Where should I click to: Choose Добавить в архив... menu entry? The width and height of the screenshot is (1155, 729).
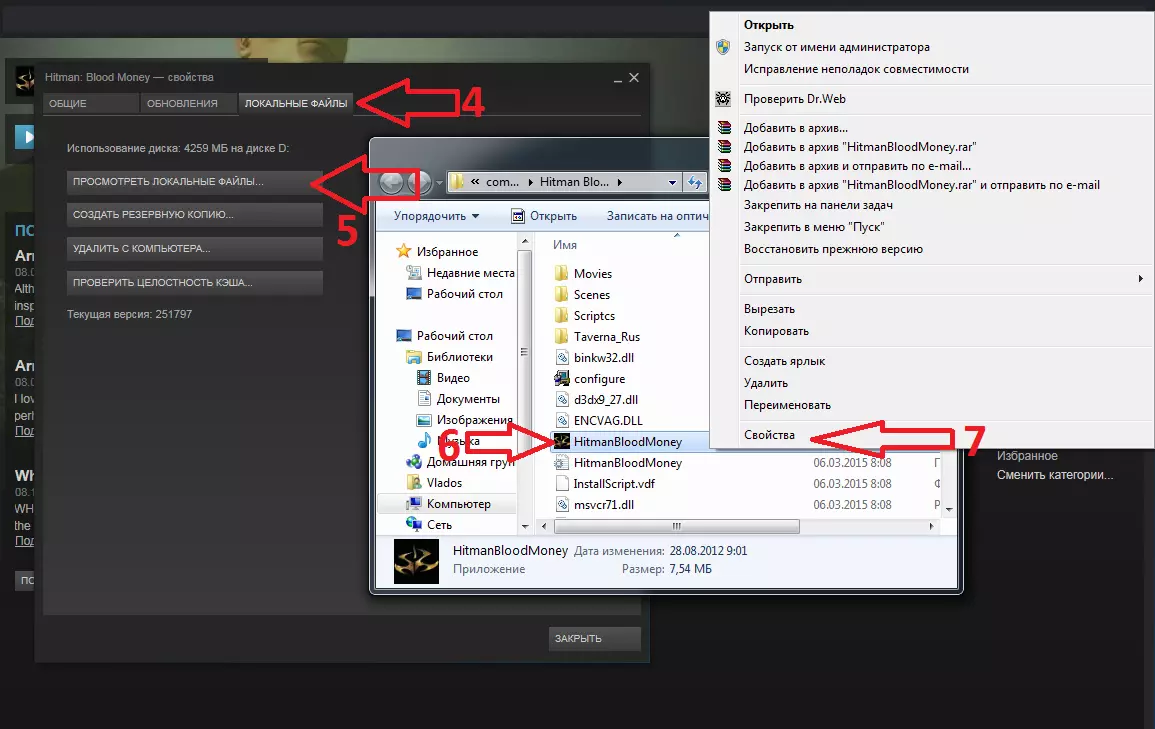(x=796, y=128)
